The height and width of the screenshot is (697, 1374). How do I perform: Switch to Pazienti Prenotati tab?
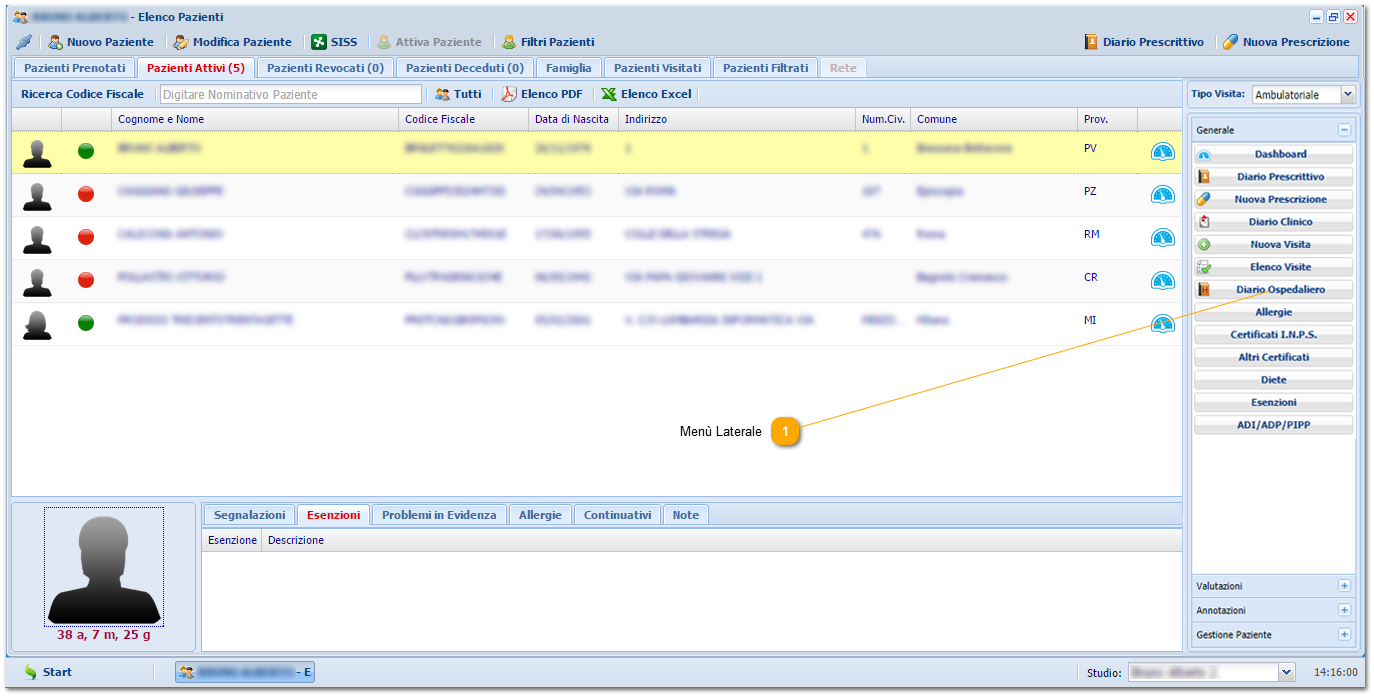click(x=74, y=68)
